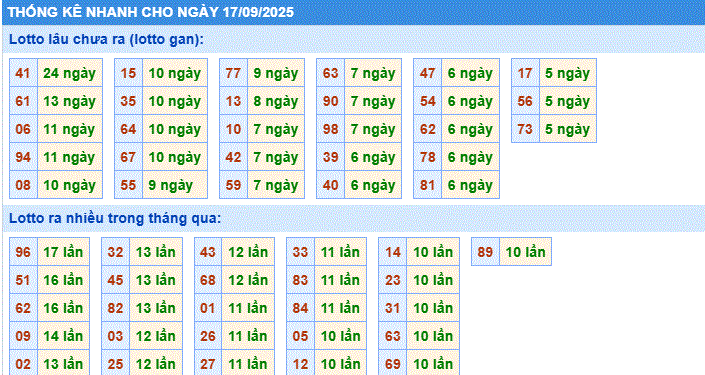Click the '16 lần' cell beside number 62
705x375 pixels.
[63, 308]
